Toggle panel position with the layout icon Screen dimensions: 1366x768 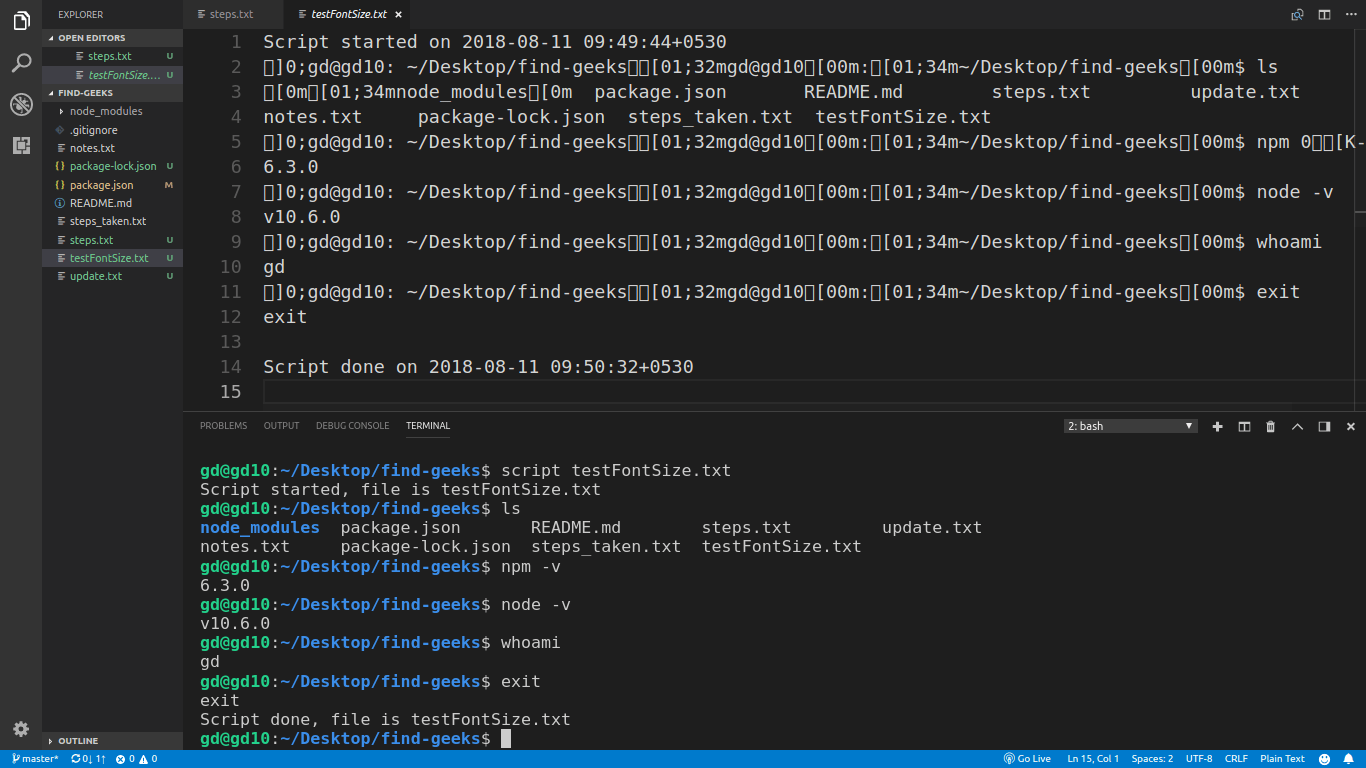tap(1324, 426)
